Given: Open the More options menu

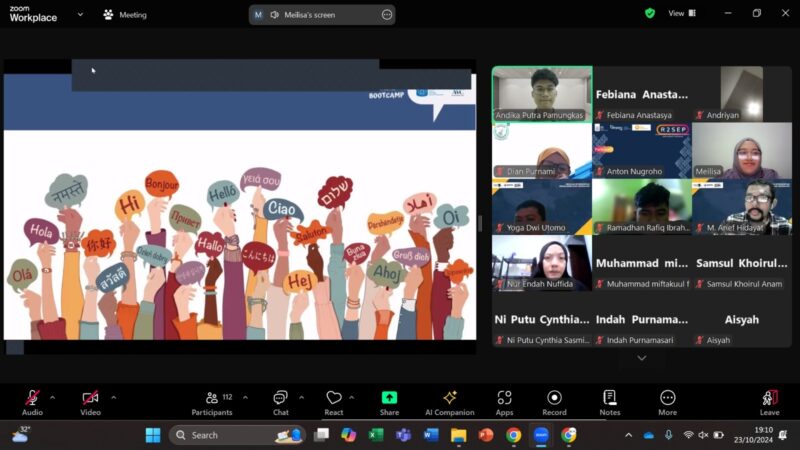Looking at the screenshot, I should [667, 398].
